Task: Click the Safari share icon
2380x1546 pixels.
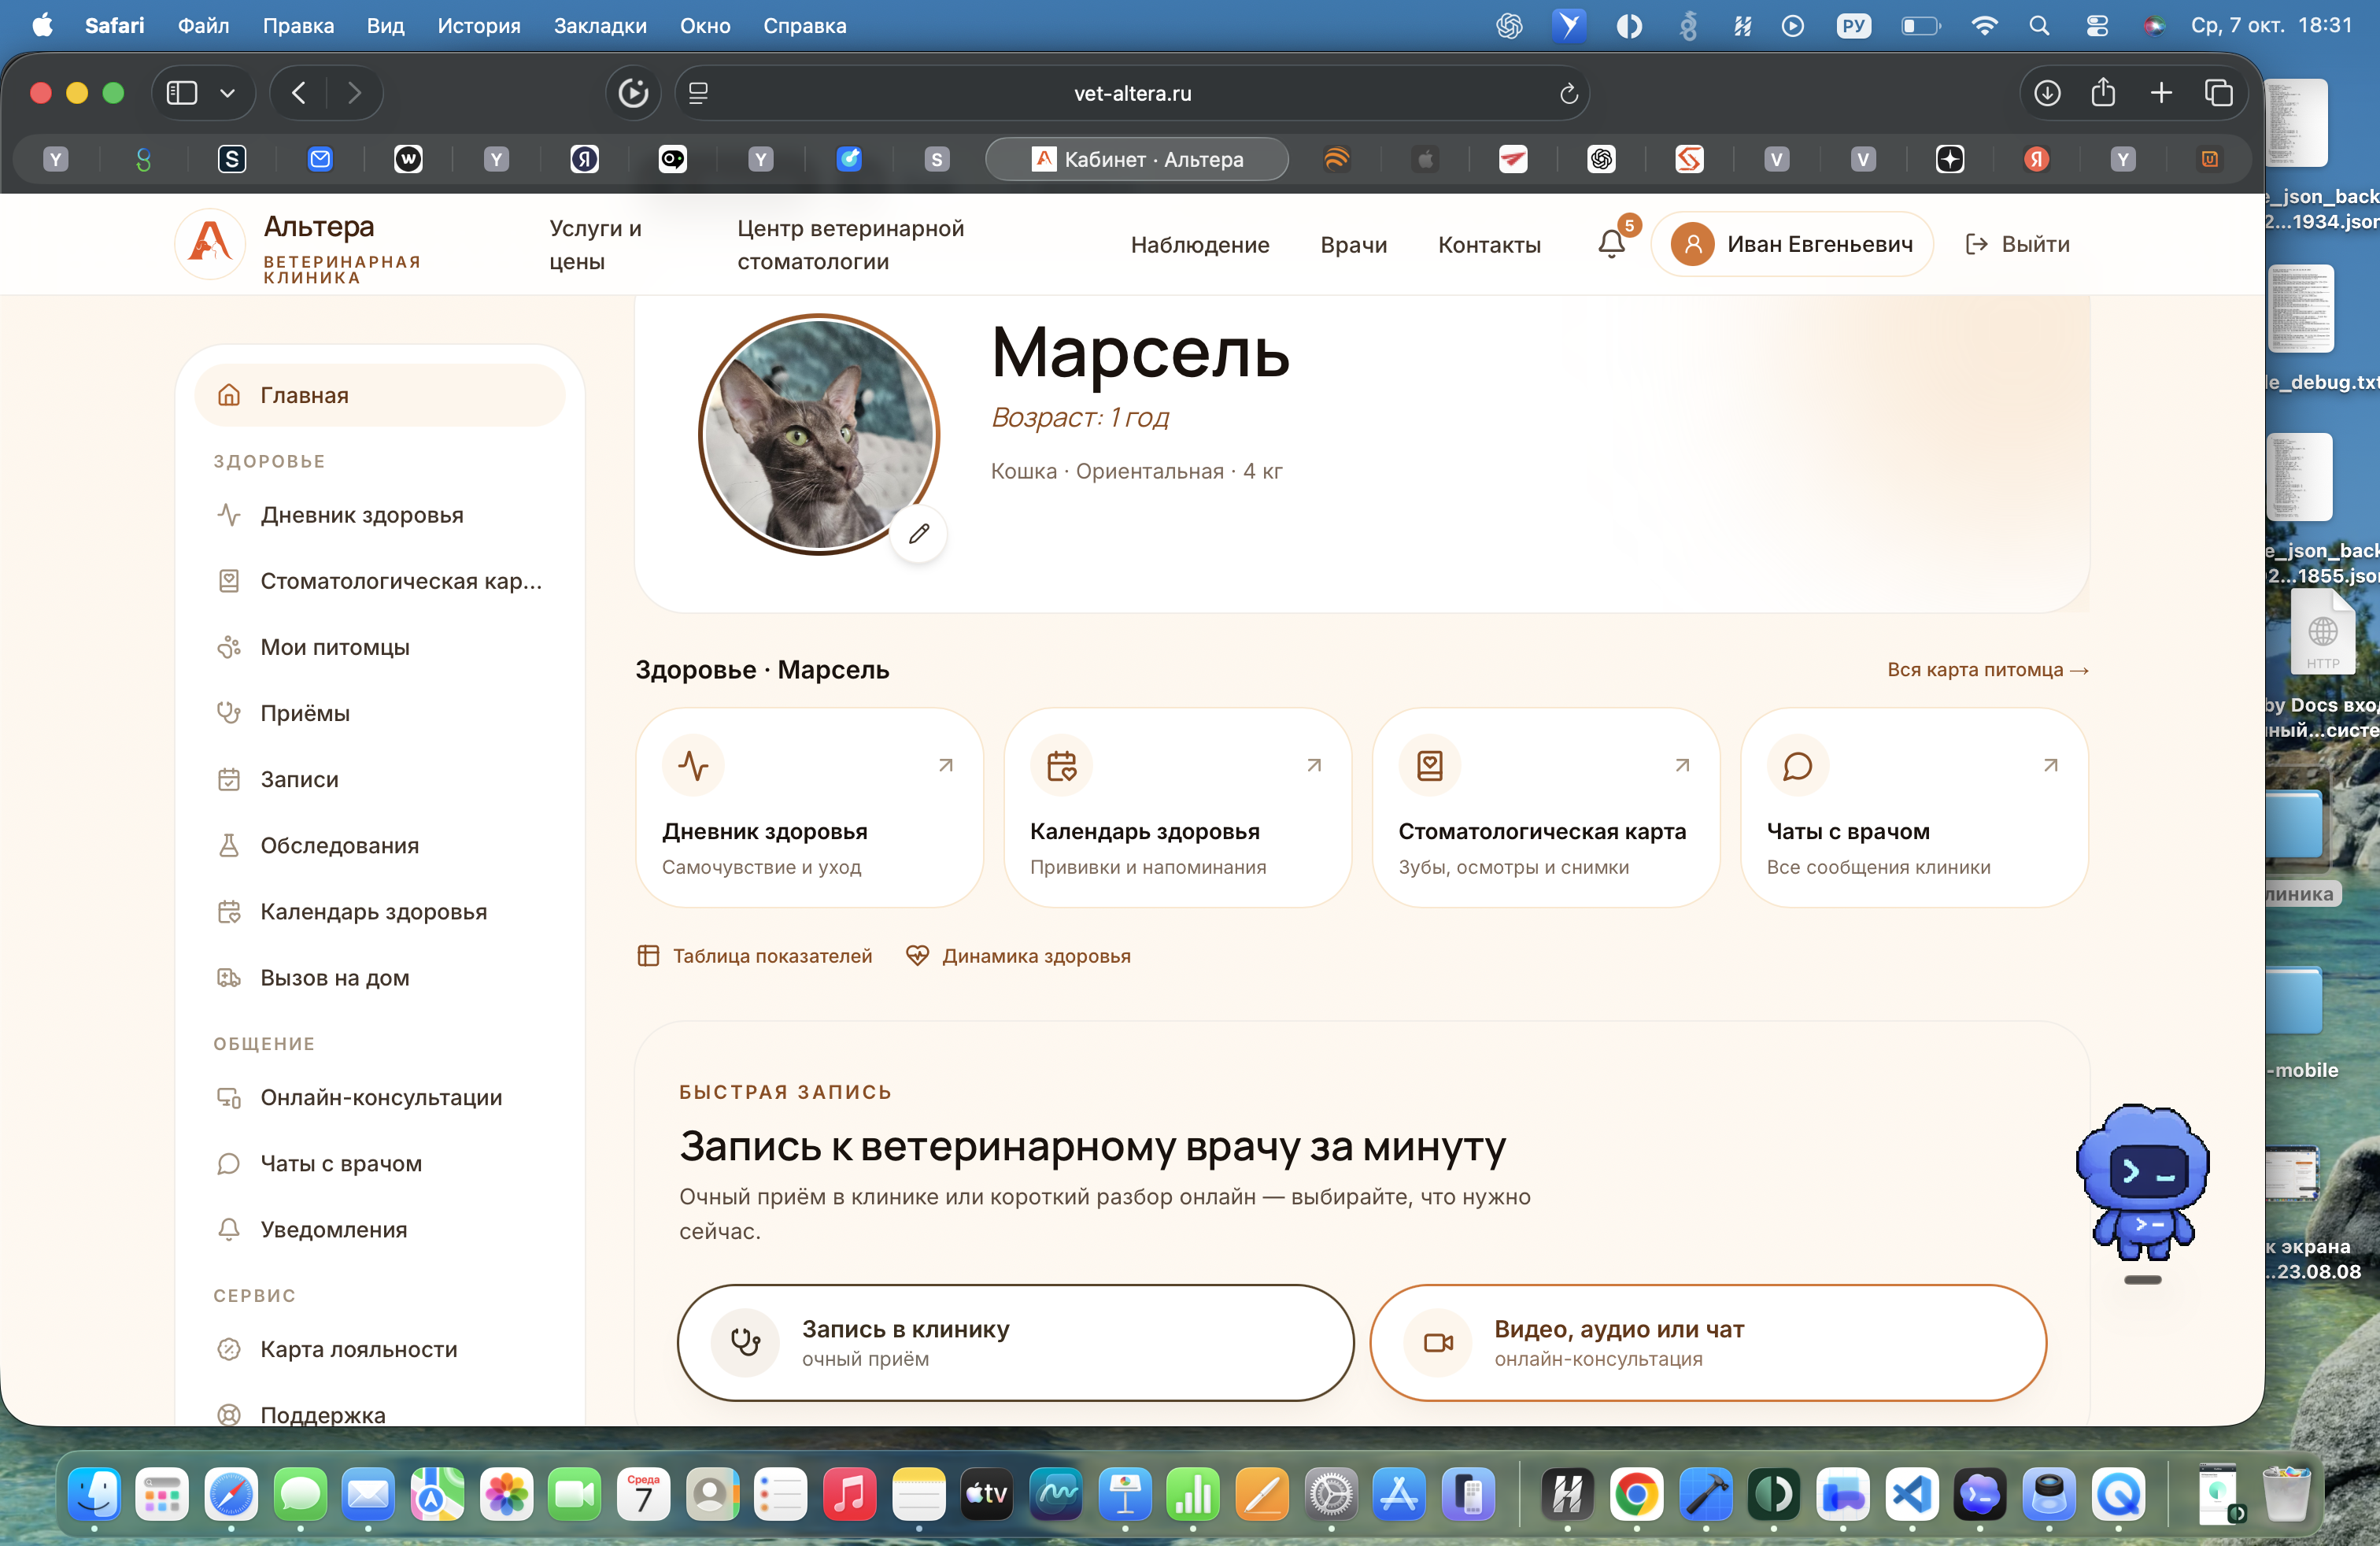Action: 2103,93
